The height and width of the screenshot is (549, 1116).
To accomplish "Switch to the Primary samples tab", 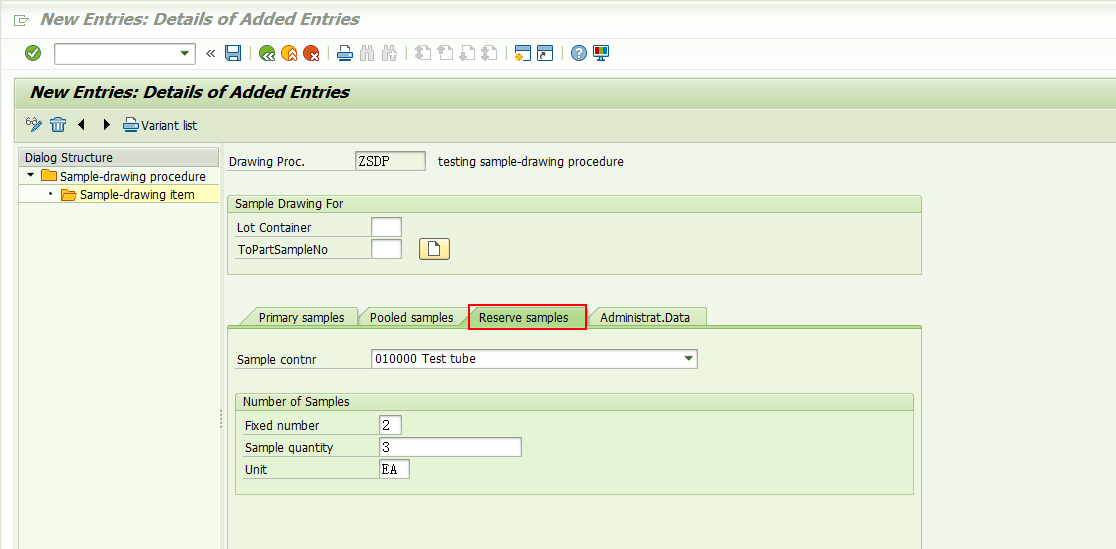I will pos(301,318).
